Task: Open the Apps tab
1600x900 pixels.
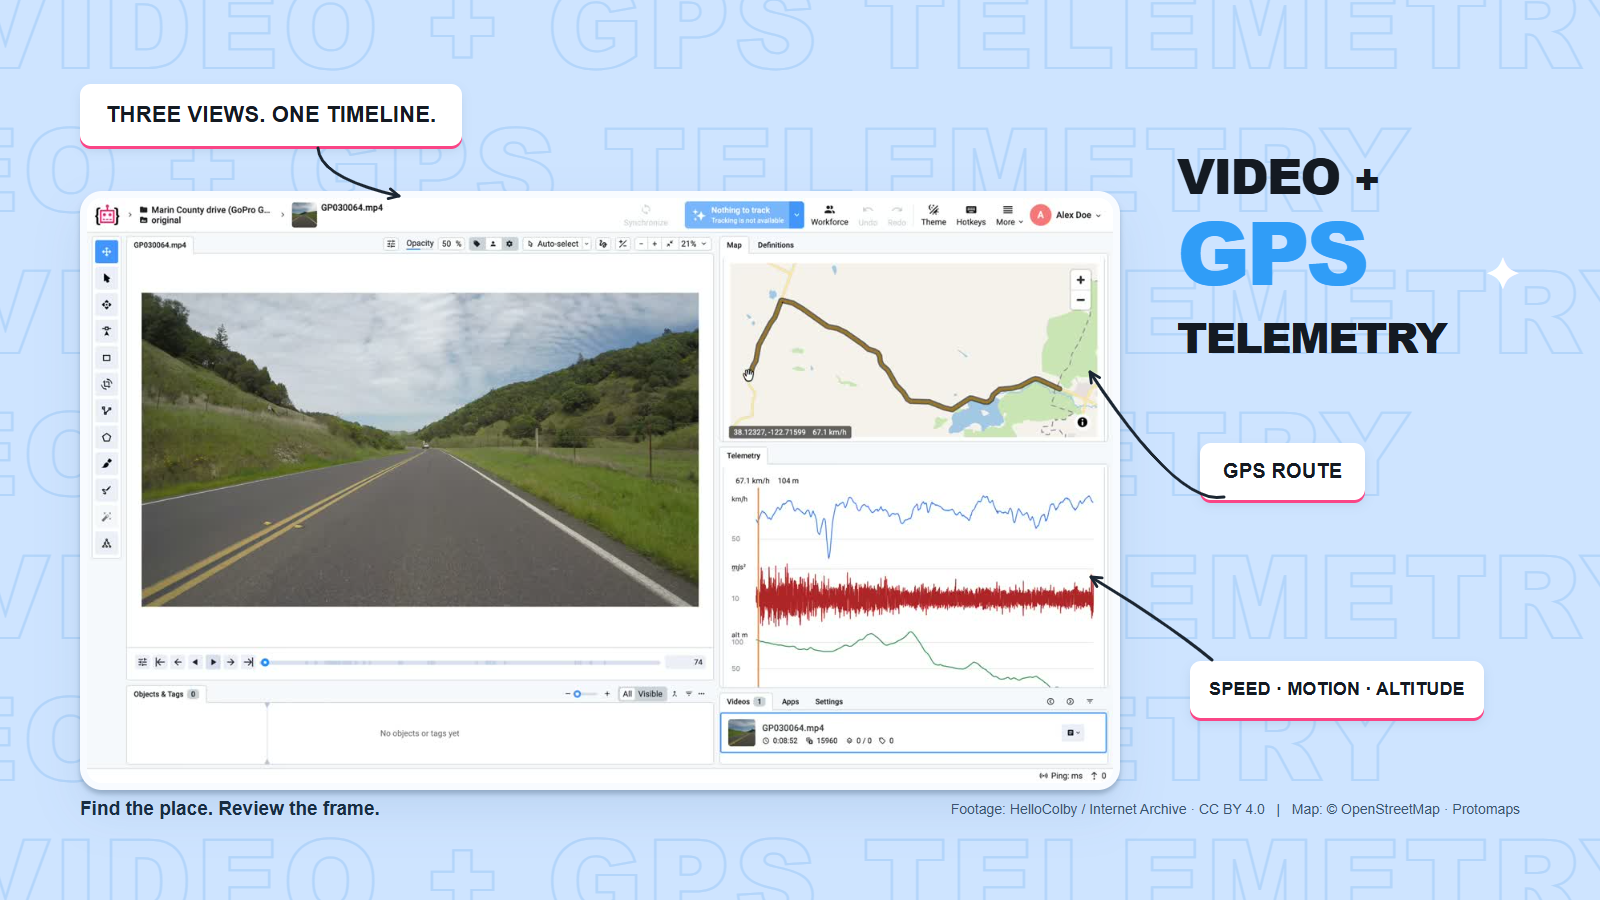Action: tap(790, 702)
